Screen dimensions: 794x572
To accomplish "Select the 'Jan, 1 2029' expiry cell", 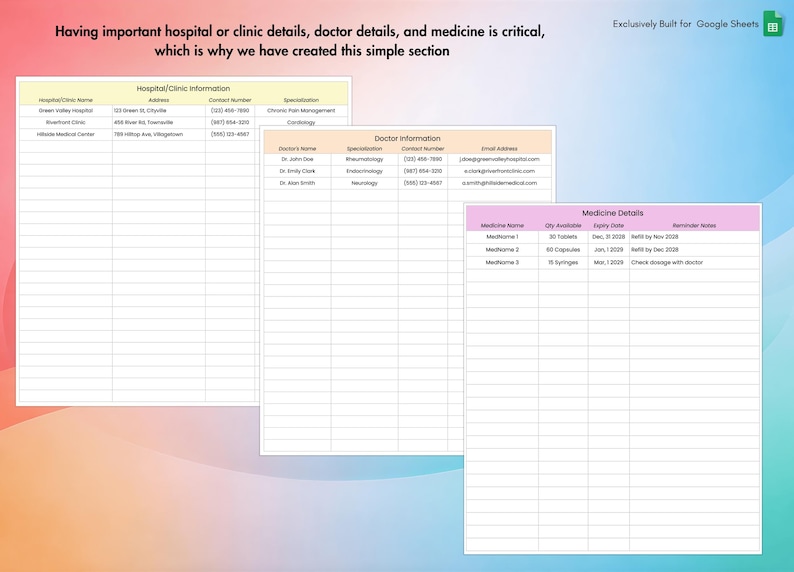I will coord(609,250).
